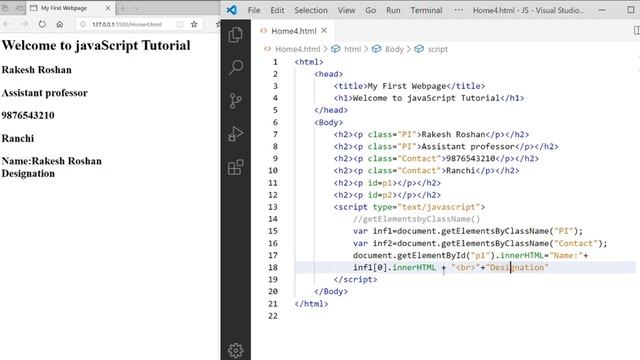
Task: Open the Source Control view
Action: pyautogui.click(x=236, y=101)
